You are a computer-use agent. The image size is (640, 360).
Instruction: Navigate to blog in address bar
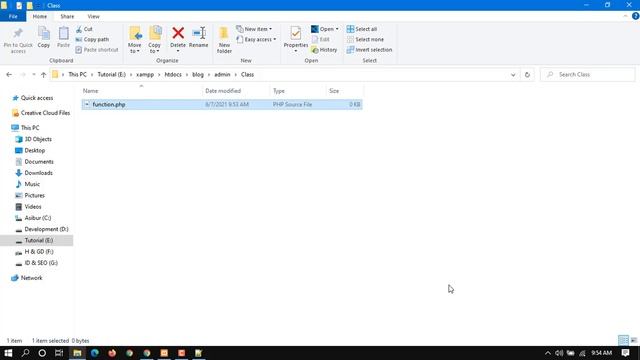198,75
